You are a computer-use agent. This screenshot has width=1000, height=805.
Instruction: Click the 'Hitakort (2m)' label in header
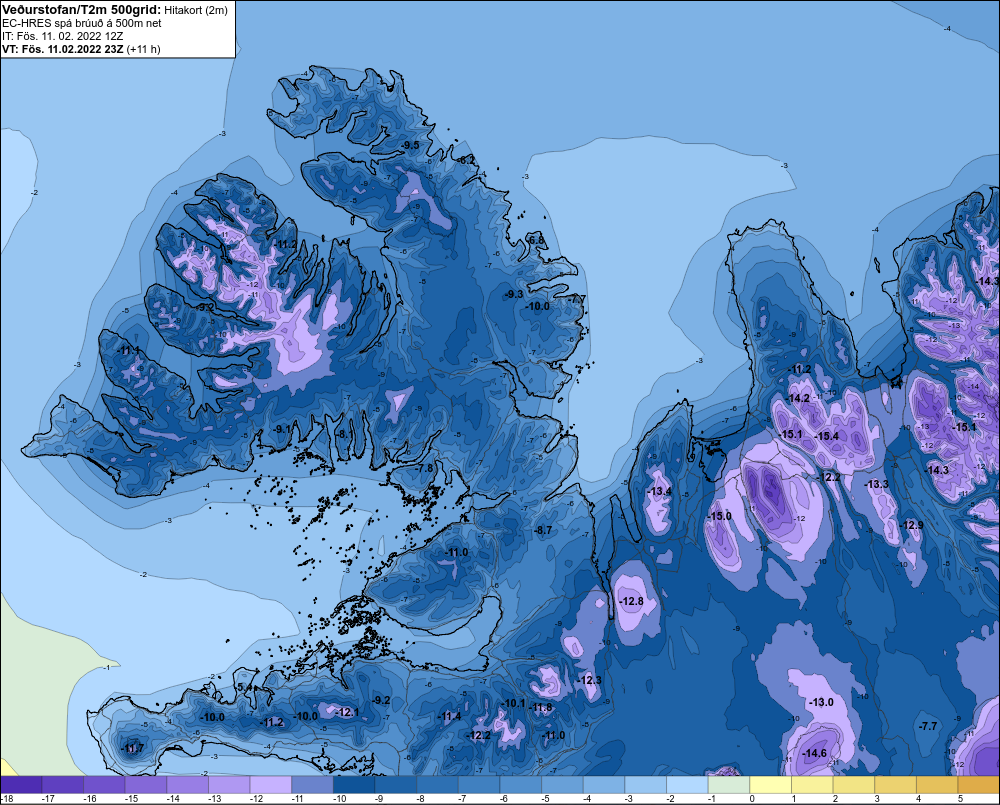coord(196,10)
